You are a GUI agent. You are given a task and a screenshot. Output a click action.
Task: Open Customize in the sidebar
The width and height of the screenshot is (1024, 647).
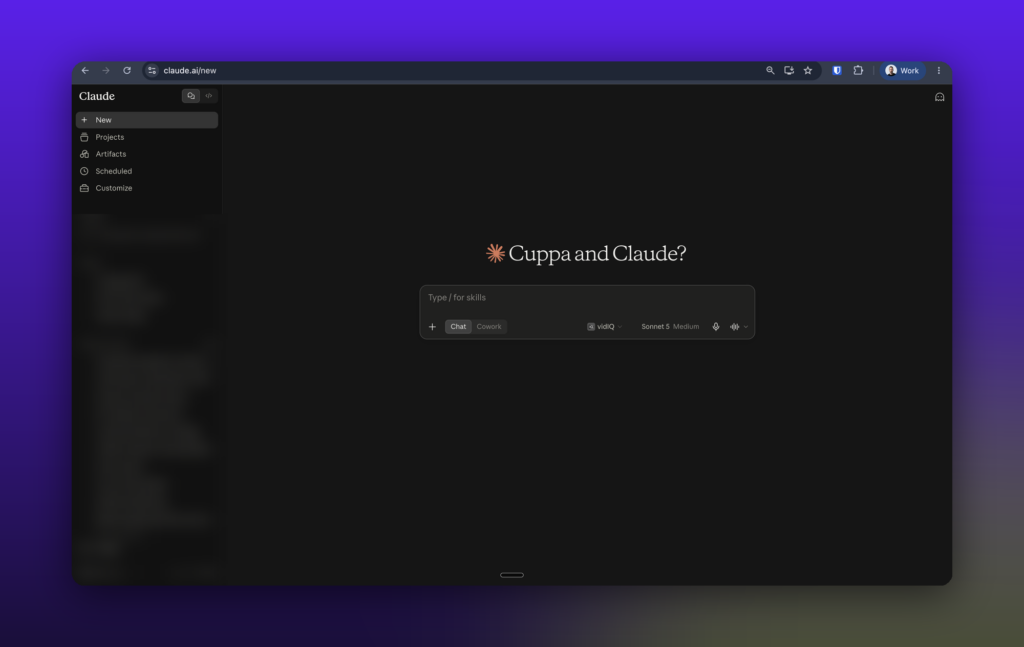pyautogui.click(x=147, y=188)
